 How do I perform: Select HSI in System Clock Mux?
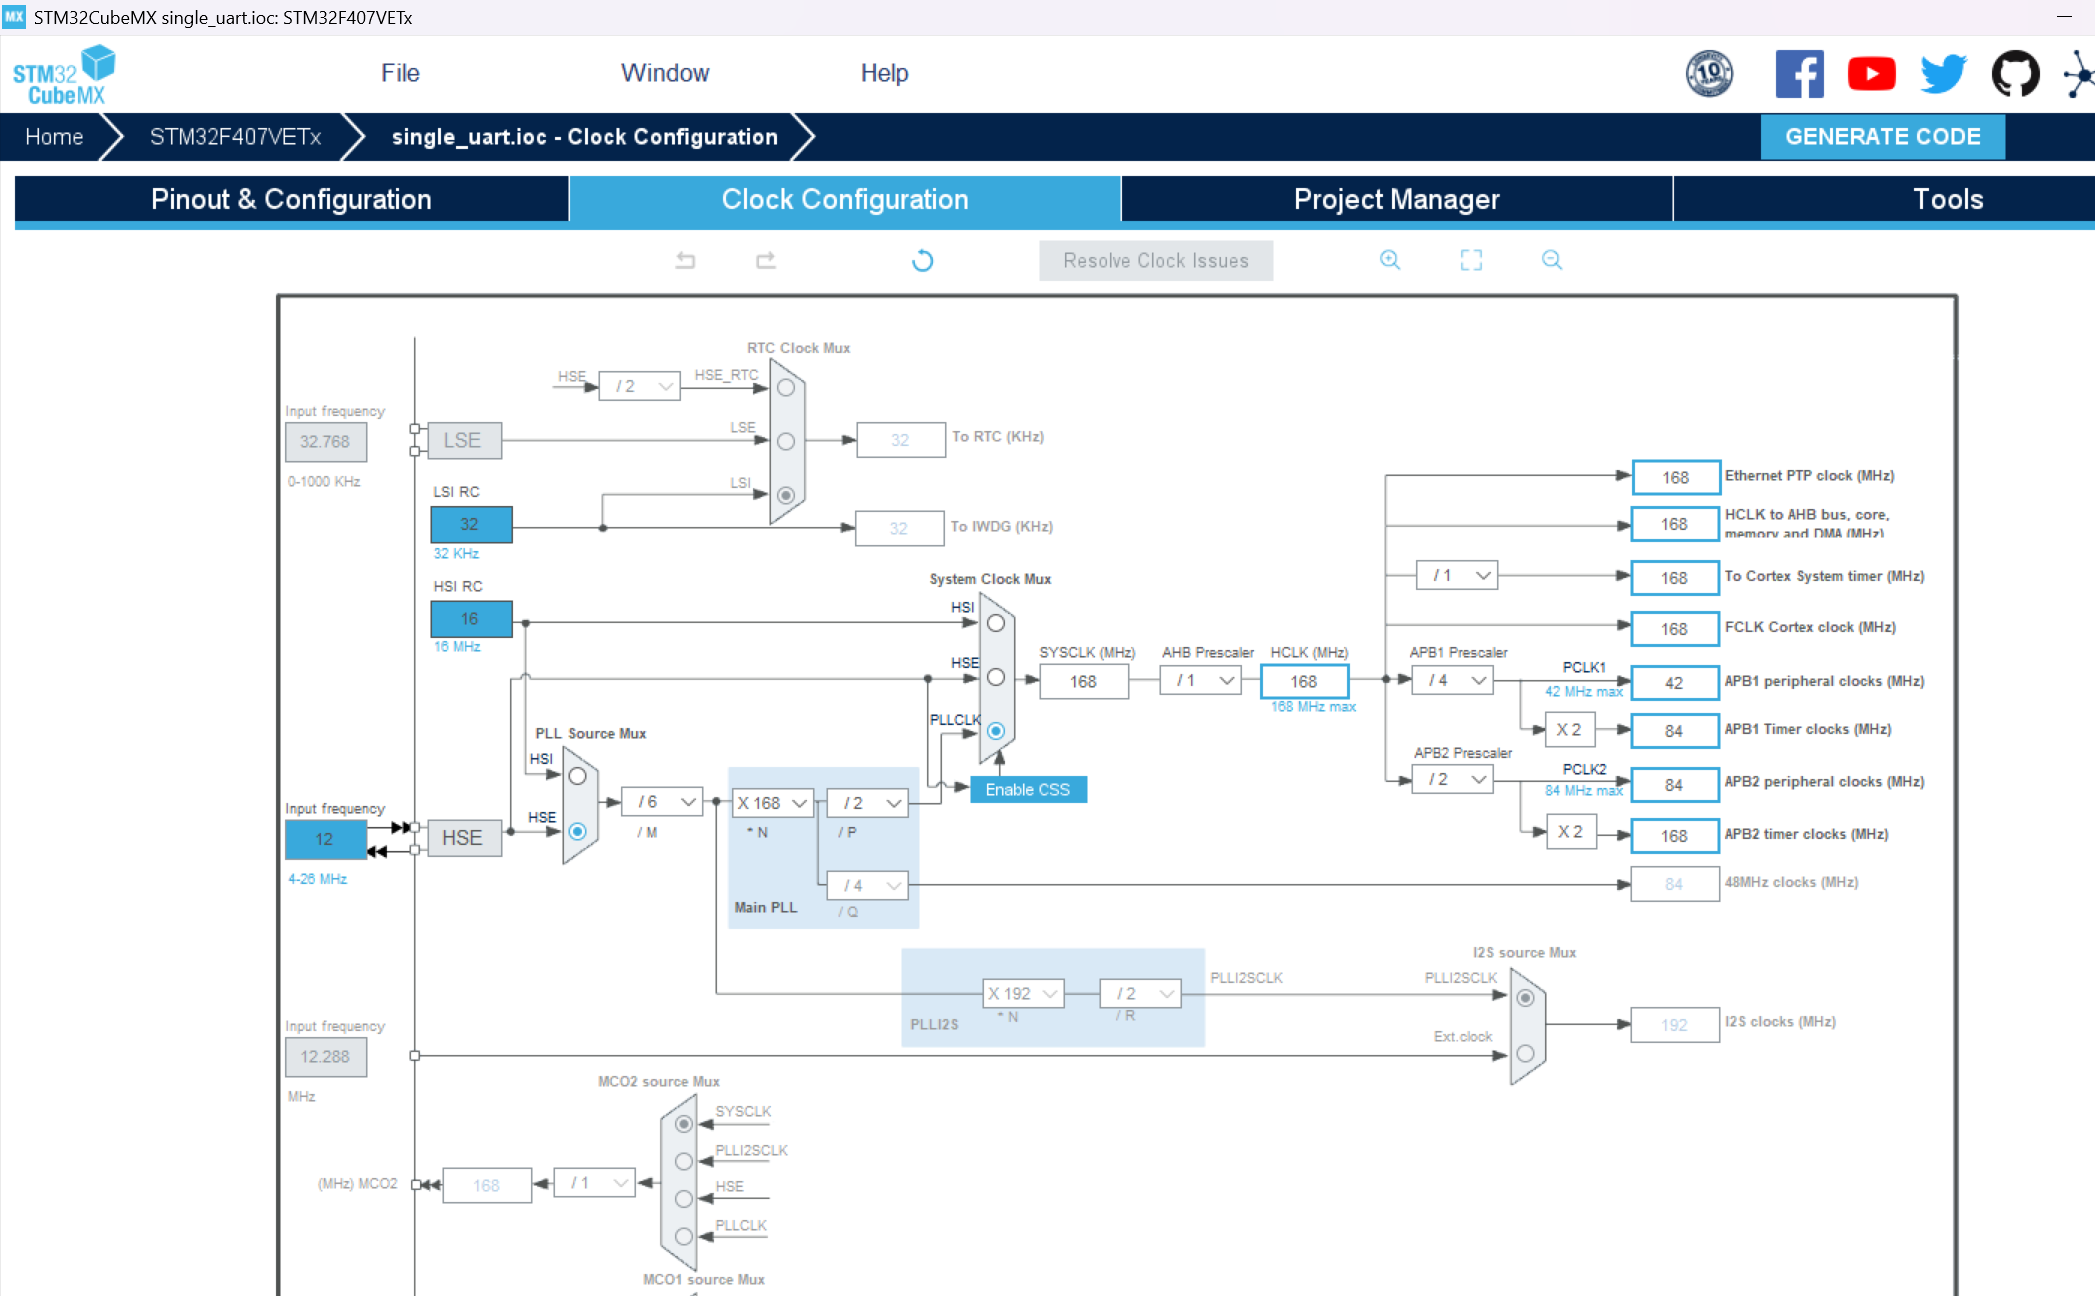[x=996, y=623]
